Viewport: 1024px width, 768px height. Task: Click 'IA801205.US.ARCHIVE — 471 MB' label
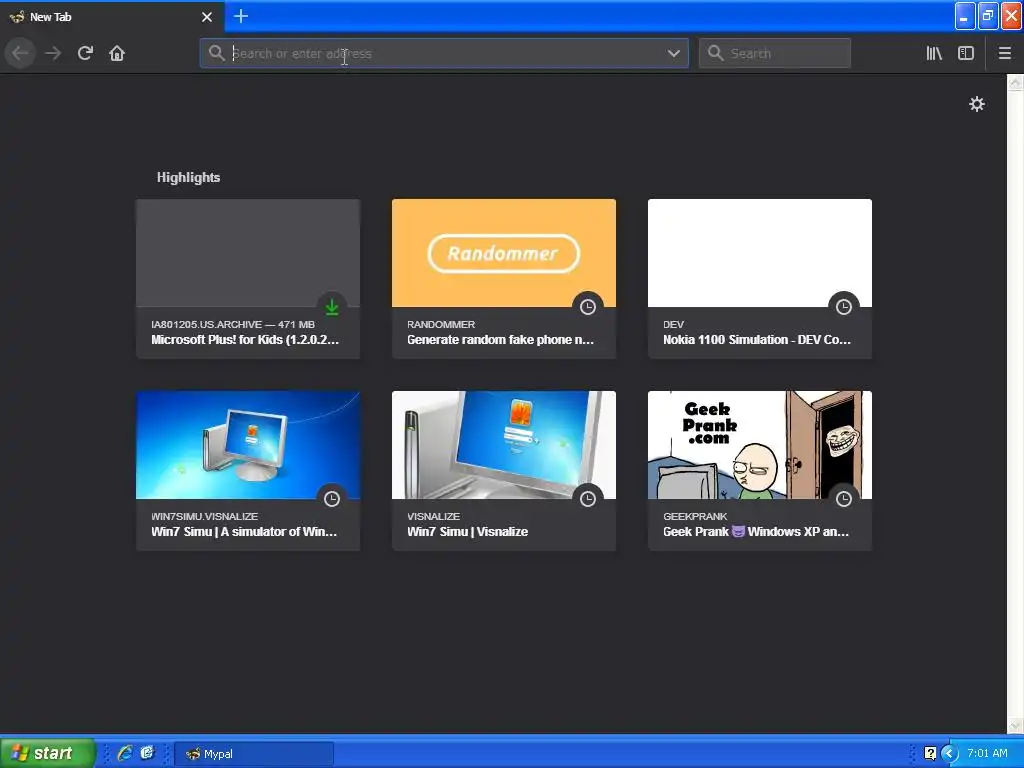pos(232,324)
